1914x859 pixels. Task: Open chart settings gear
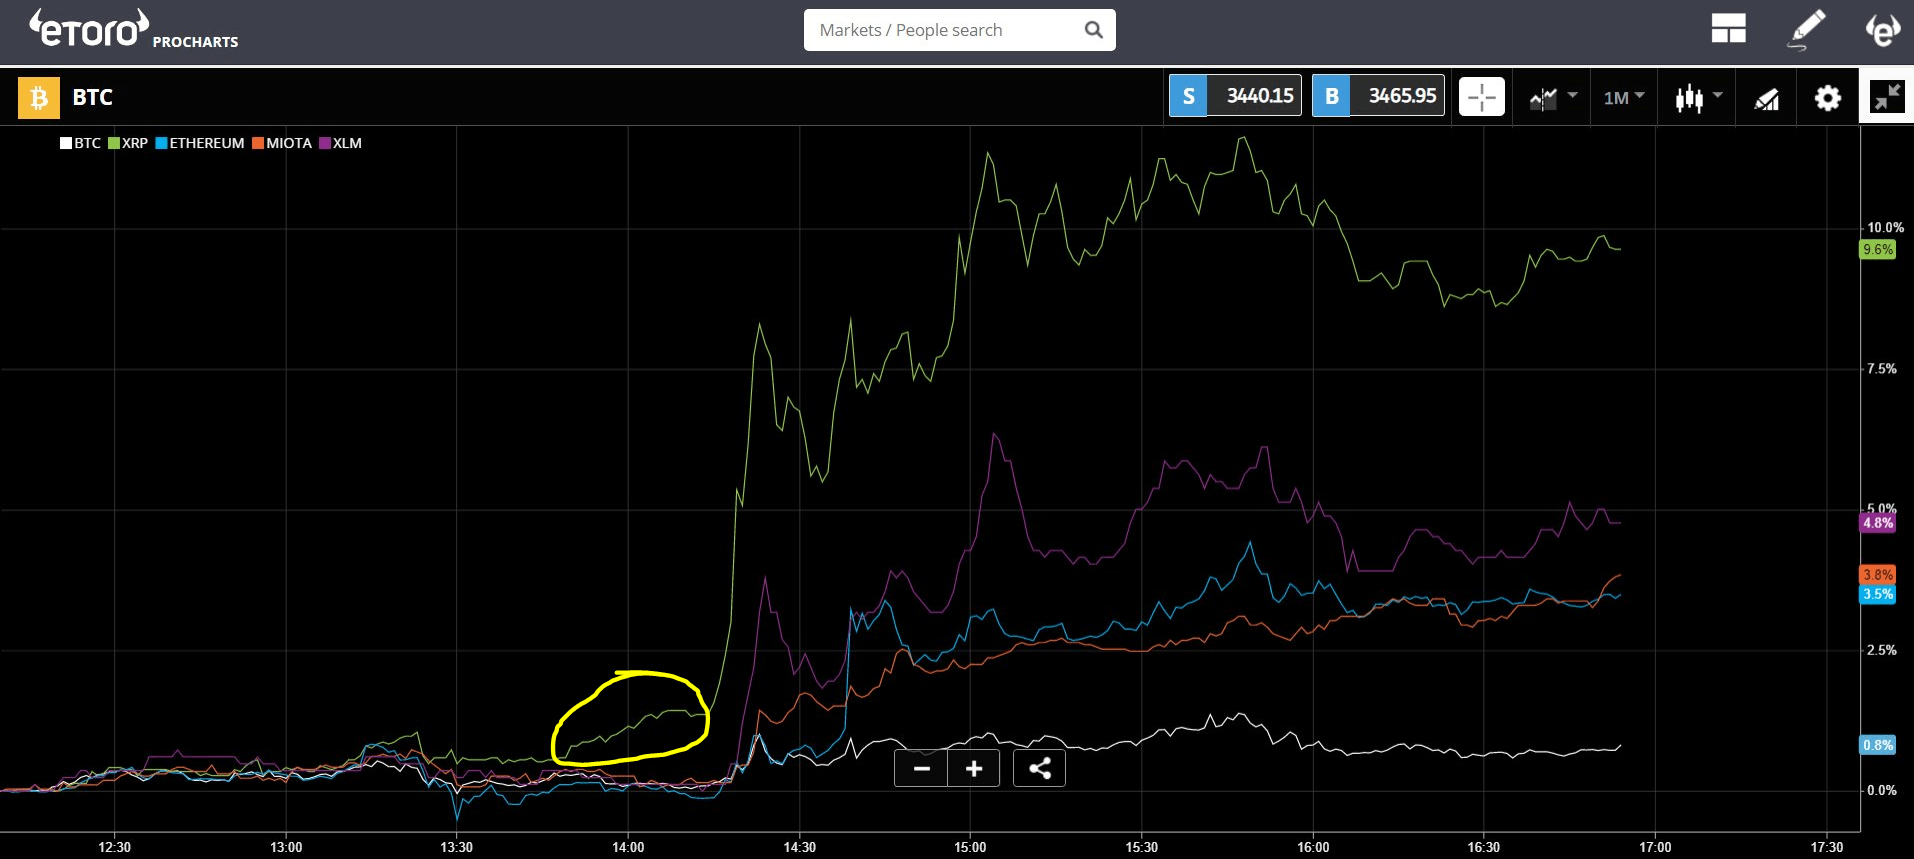coord(1827,98)
